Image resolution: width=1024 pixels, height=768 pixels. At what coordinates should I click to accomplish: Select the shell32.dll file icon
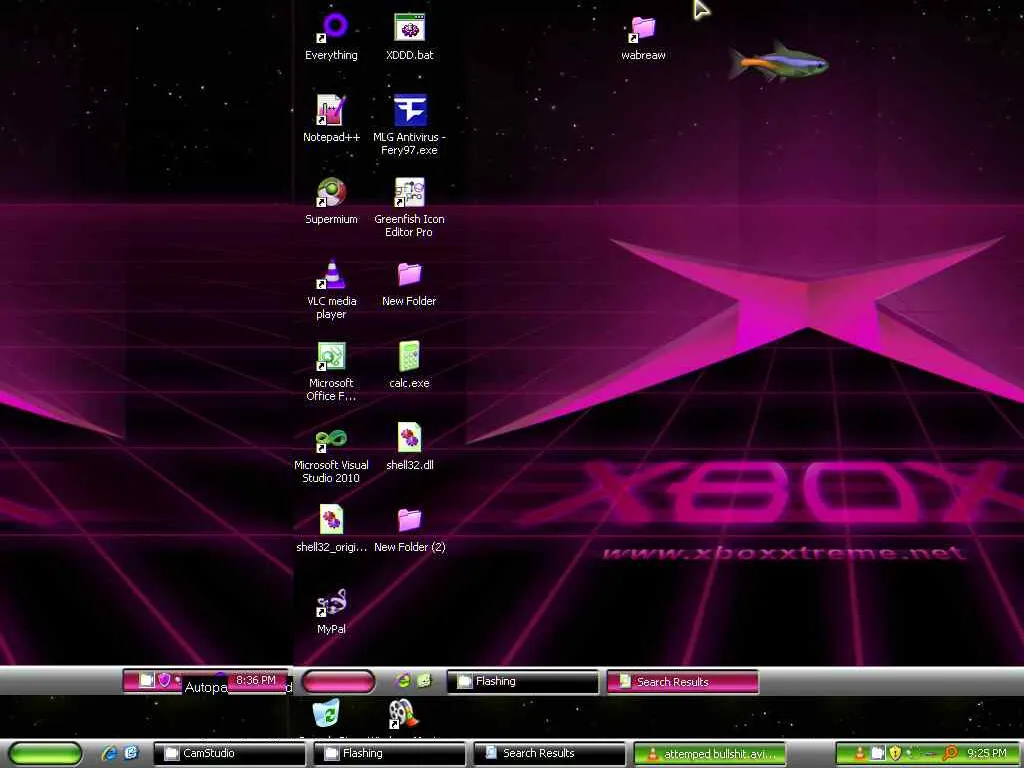(409, 447)
